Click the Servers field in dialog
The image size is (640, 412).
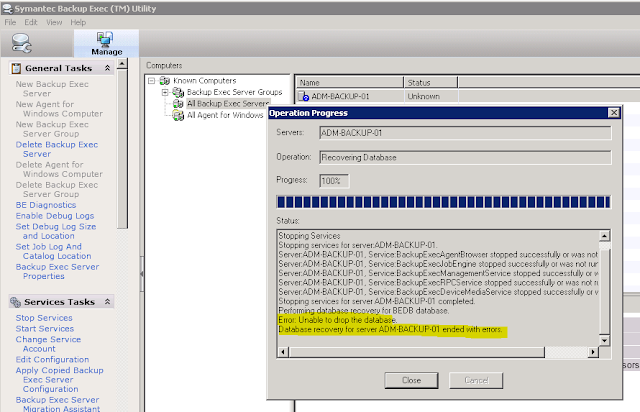[465, 133]
